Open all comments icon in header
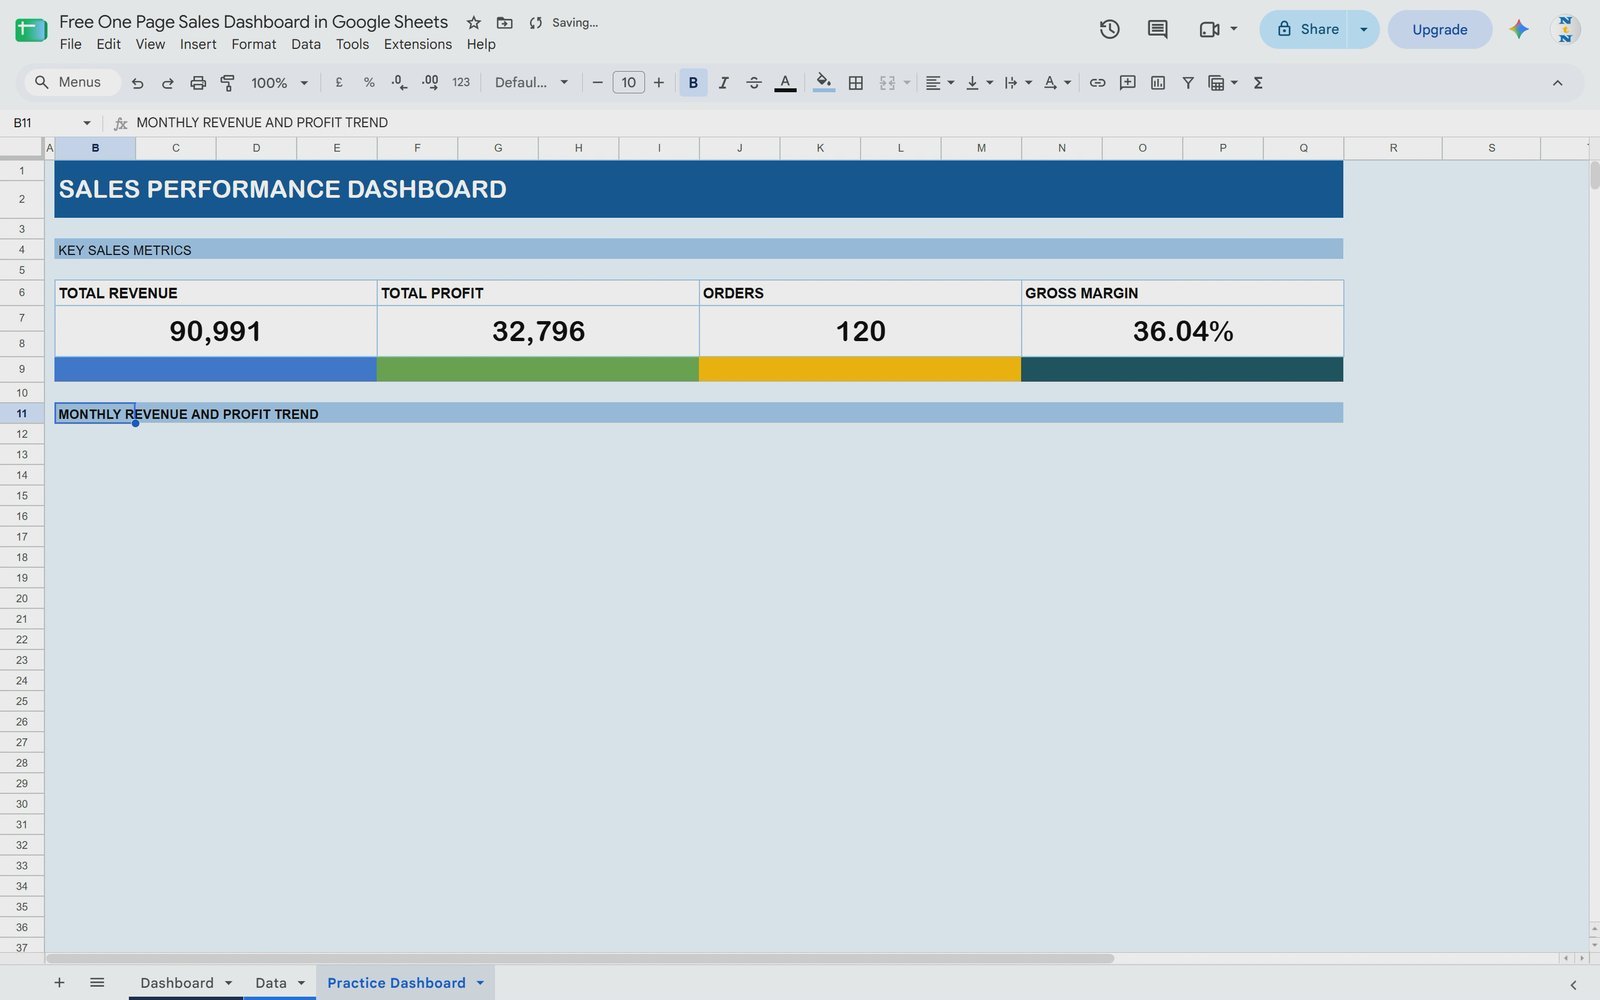Viewport: 1600px width, 1000px height. [1157, 29]
